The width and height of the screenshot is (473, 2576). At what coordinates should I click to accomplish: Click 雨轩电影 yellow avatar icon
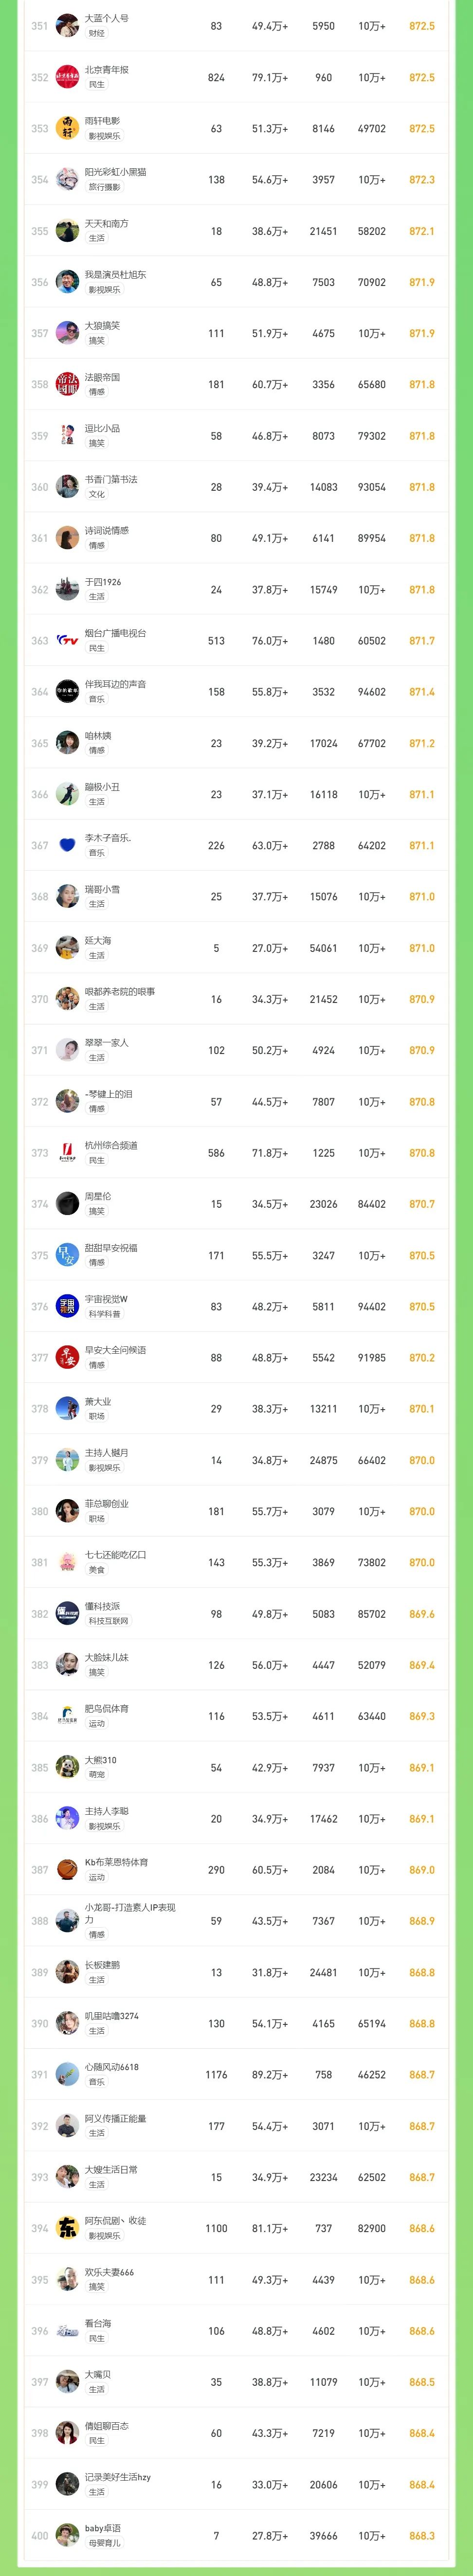[67, 128]
